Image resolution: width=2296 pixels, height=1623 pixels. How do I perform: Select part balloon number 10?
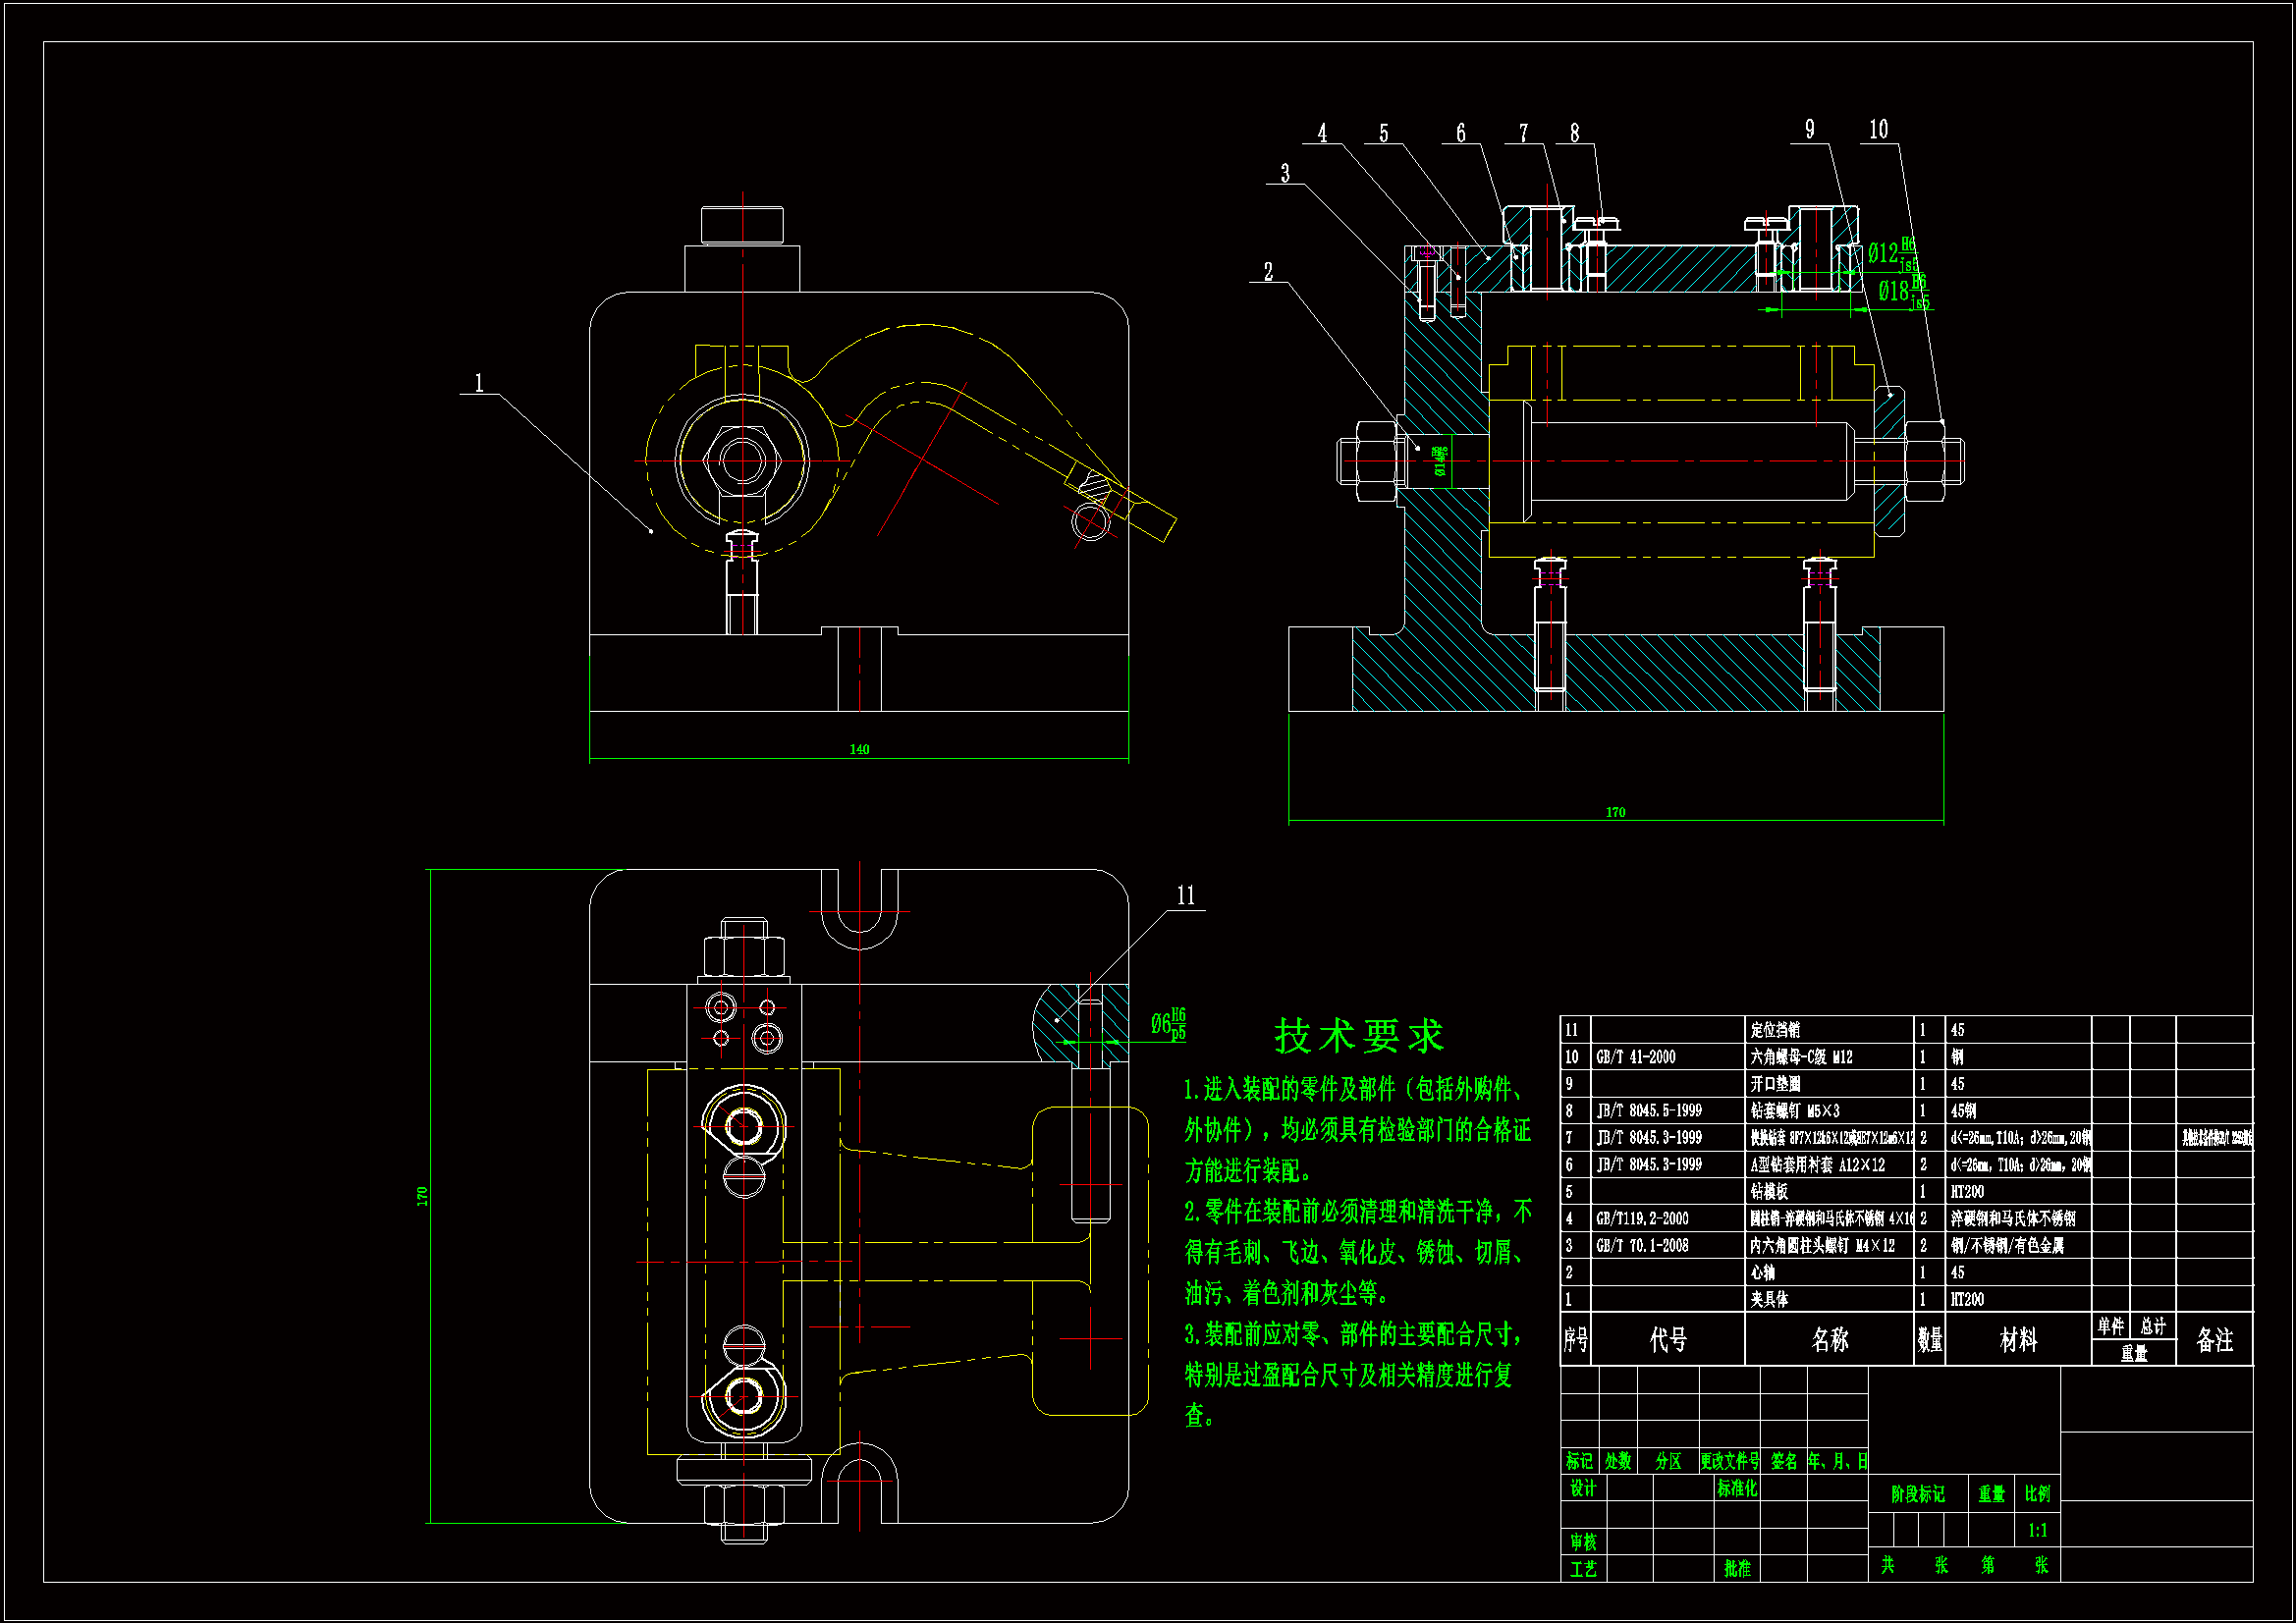(1878, 130)
